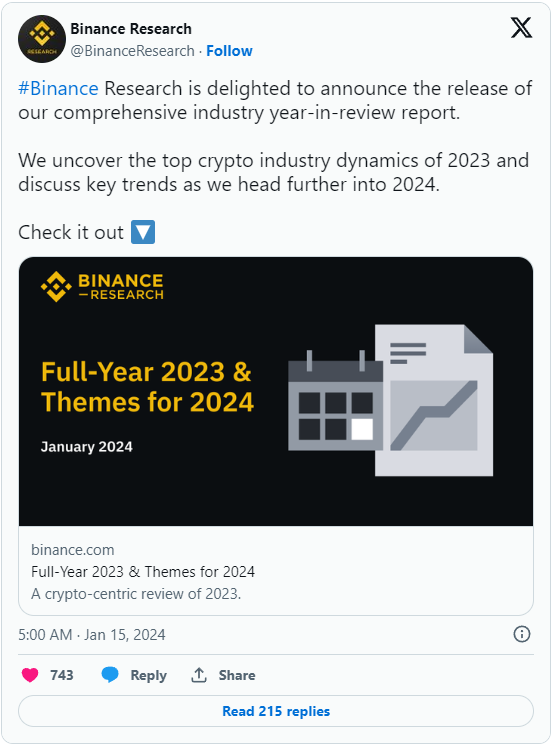Click Read 215 replies button
Viewport: 554px width, 746px height.
click(x=276, y=711)
